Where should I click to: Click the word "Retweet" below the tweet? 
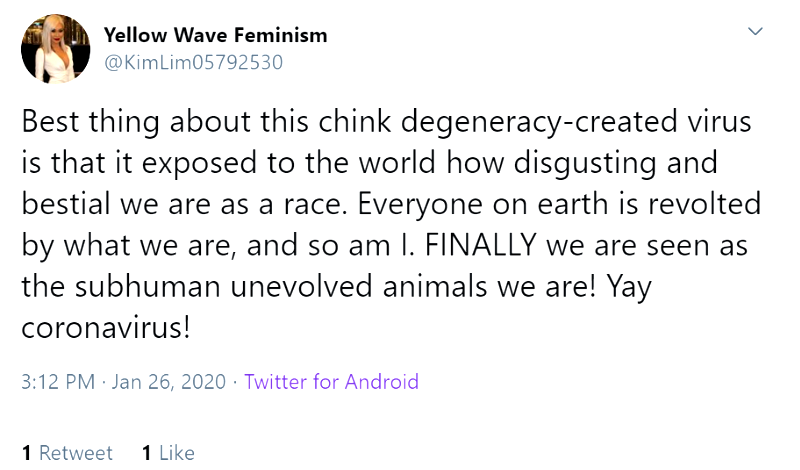pos(76,453)
